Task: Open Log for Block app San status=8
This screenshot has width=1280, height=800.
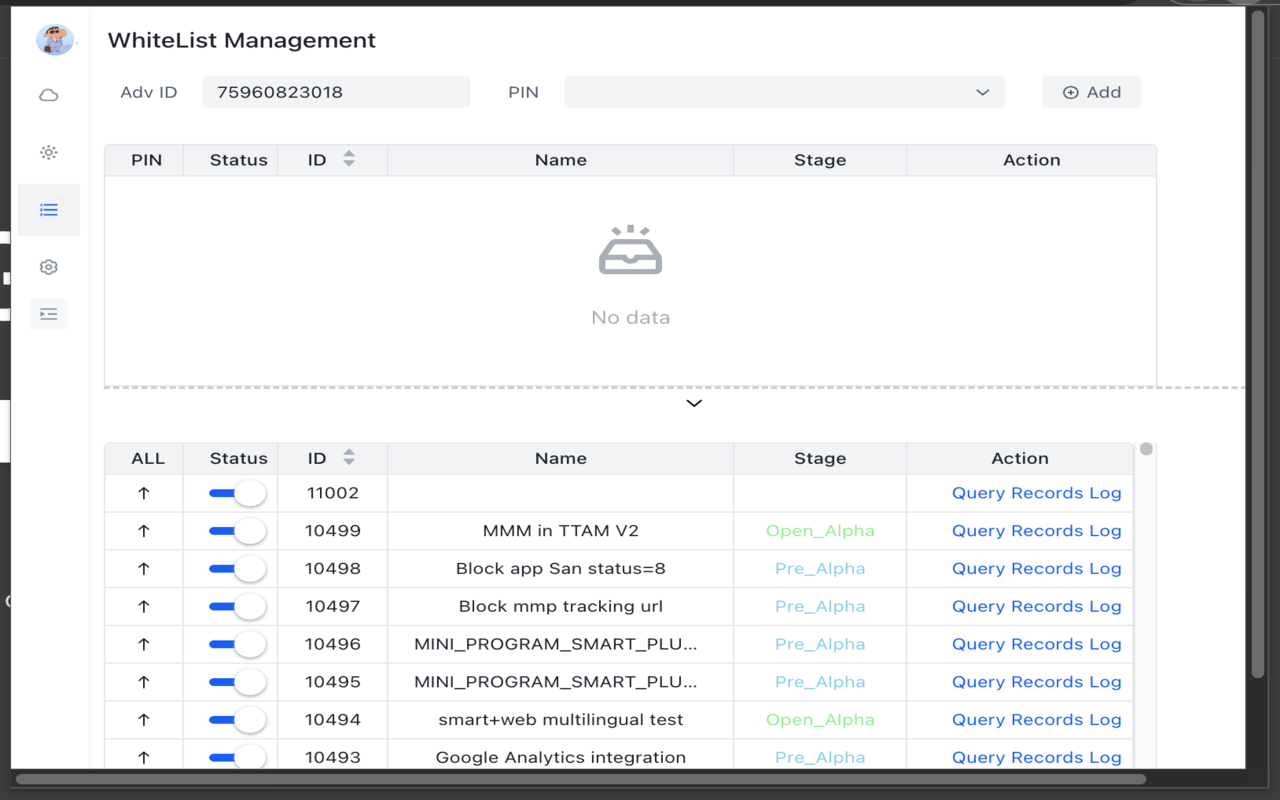Action: tap(1105, 569)
